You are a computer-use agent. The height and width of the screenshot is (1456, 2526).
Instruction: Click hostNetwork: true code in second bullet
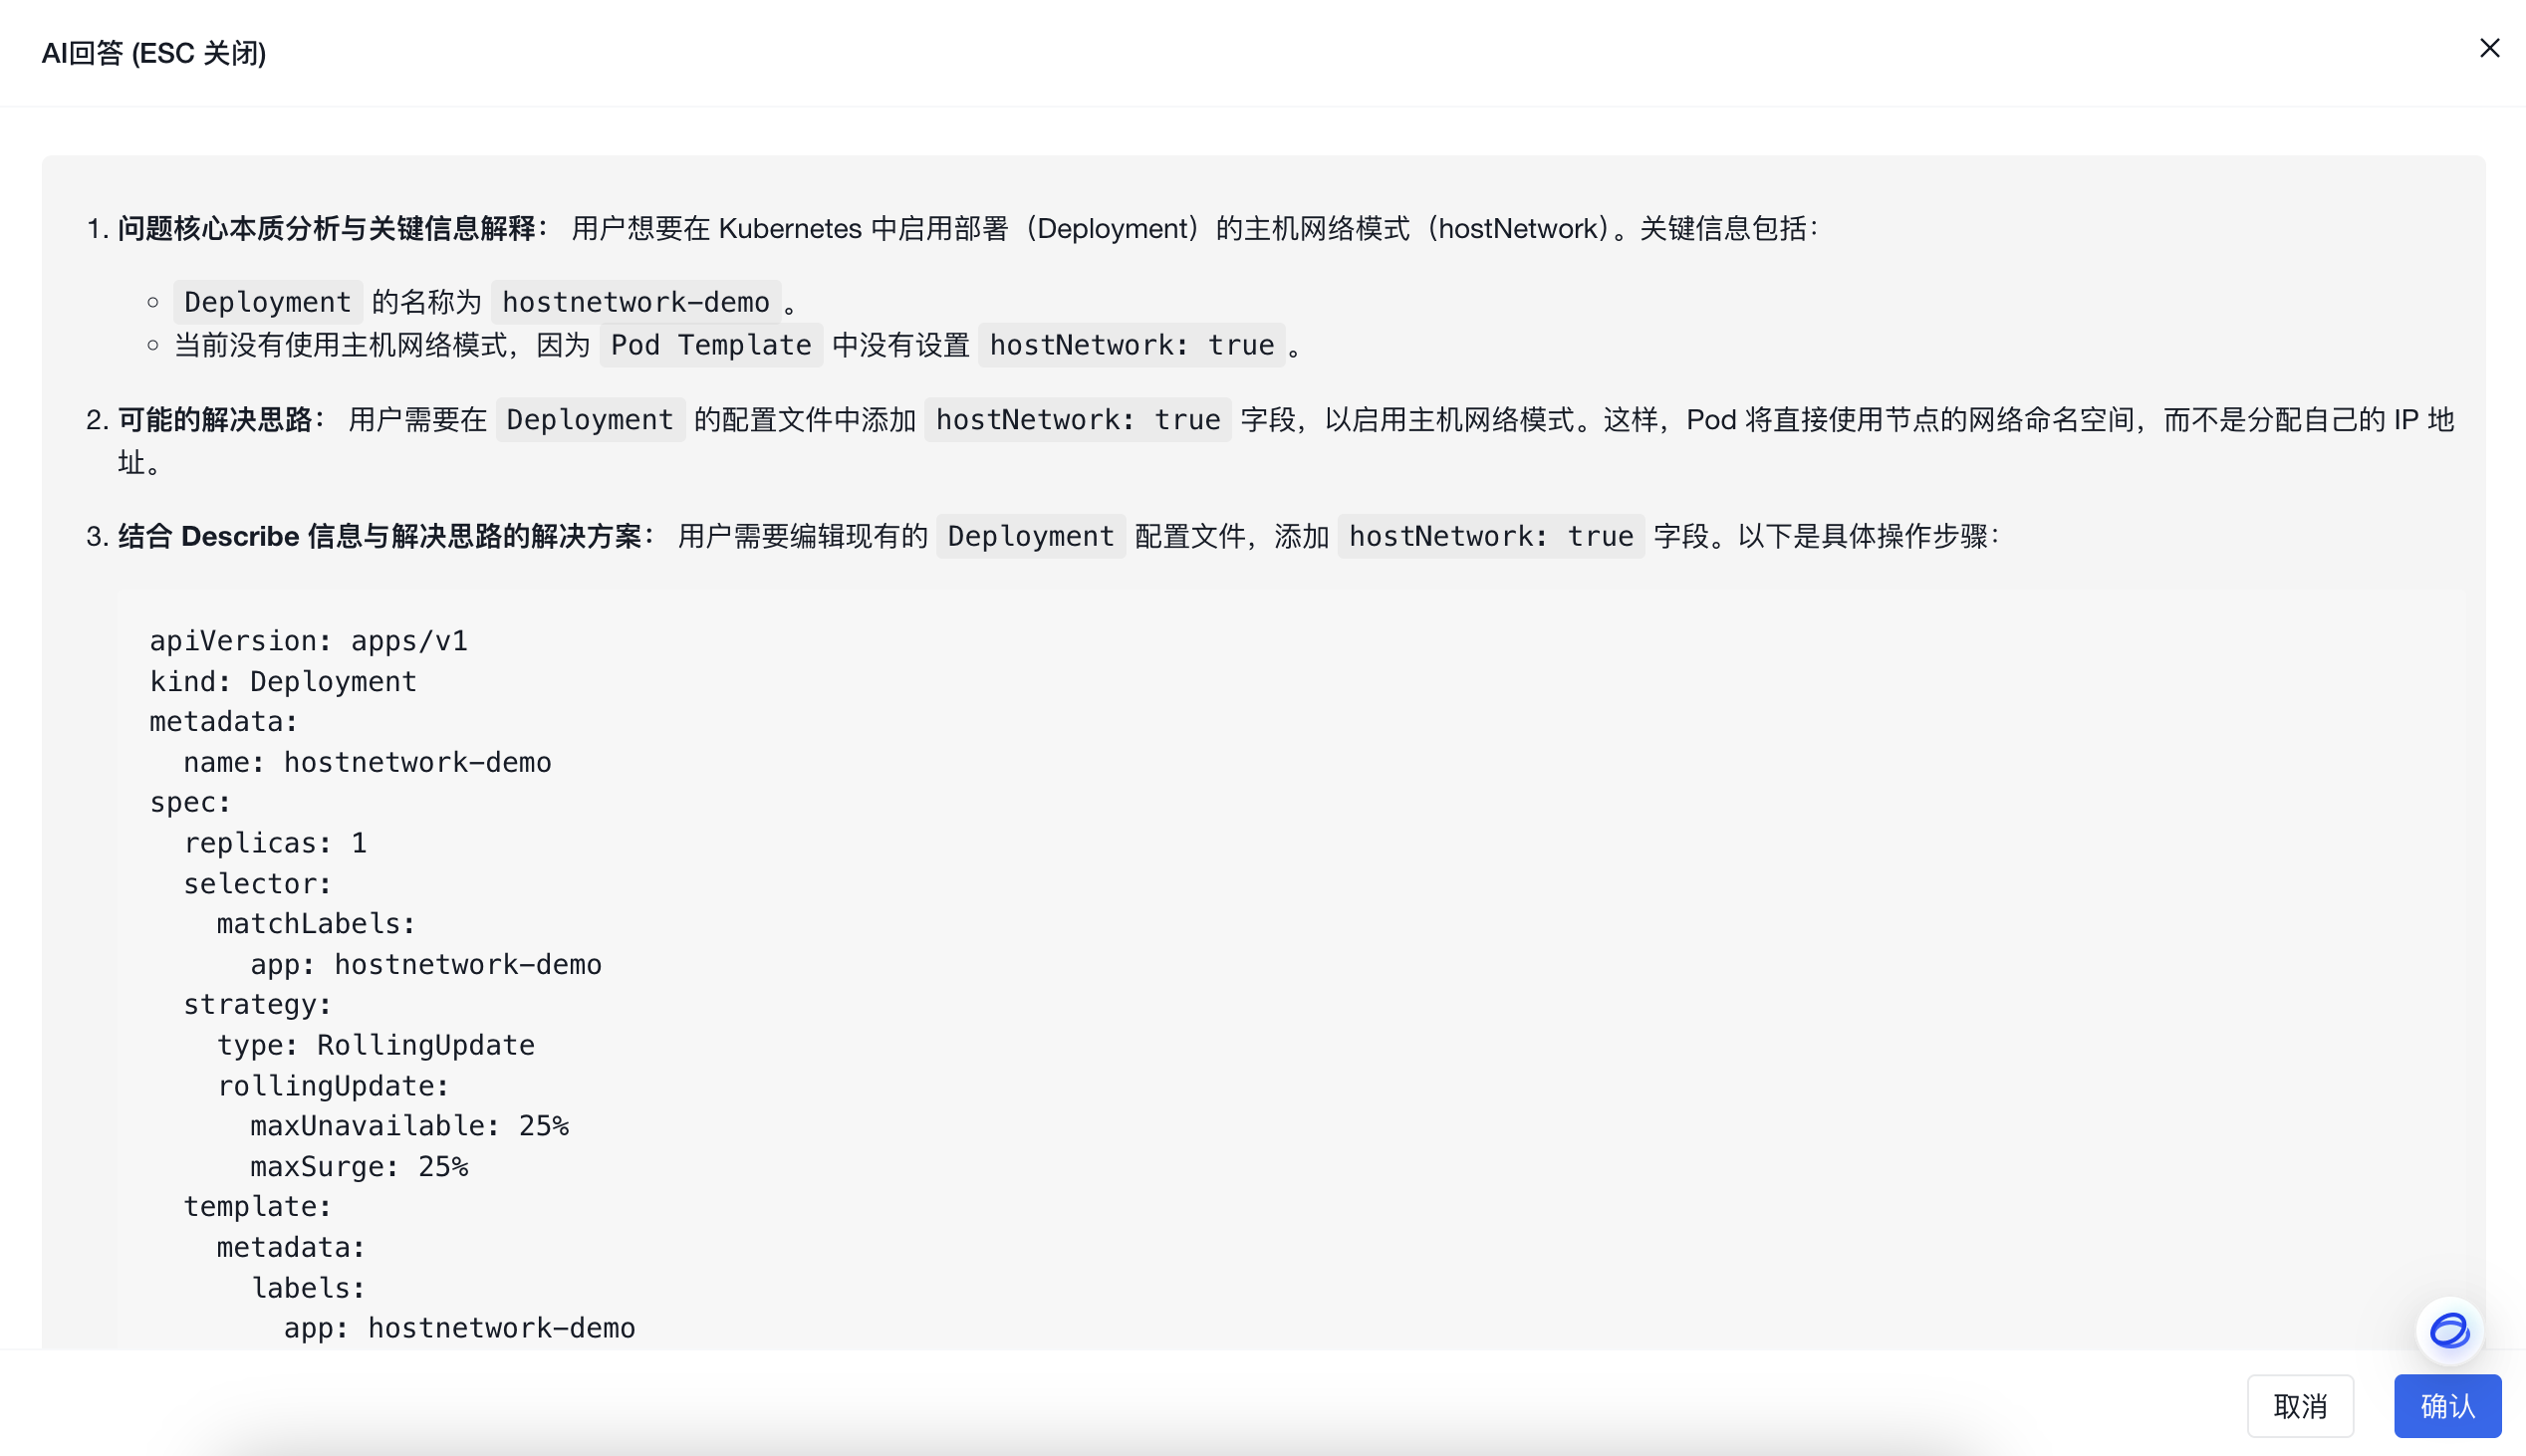pyautogui.click(x=1132, y=345)
